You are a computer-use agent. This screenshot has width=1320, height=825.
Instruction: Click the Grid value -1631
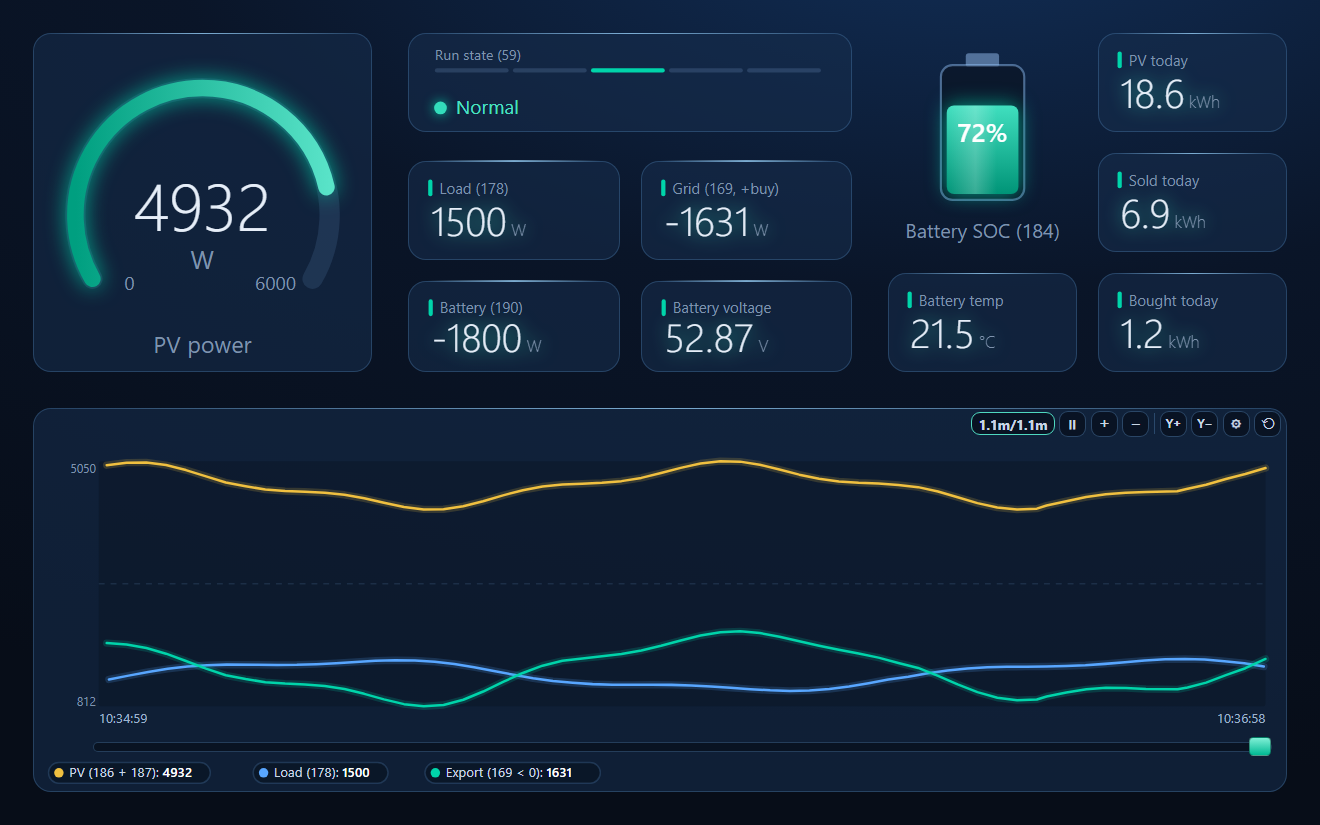point(706,221)
